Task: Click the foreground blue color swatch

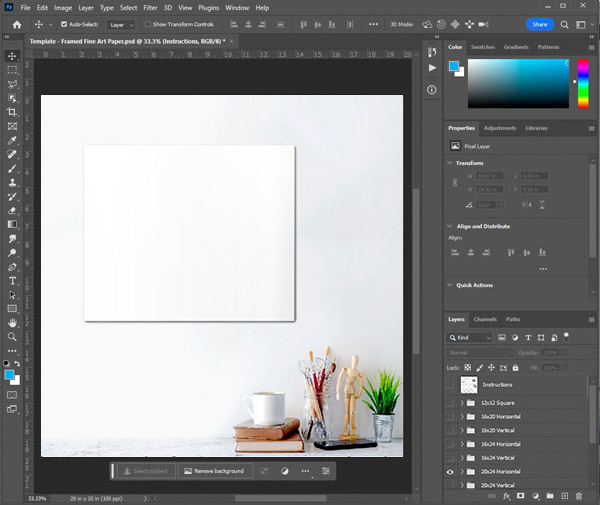Action: tap(9, 374)
